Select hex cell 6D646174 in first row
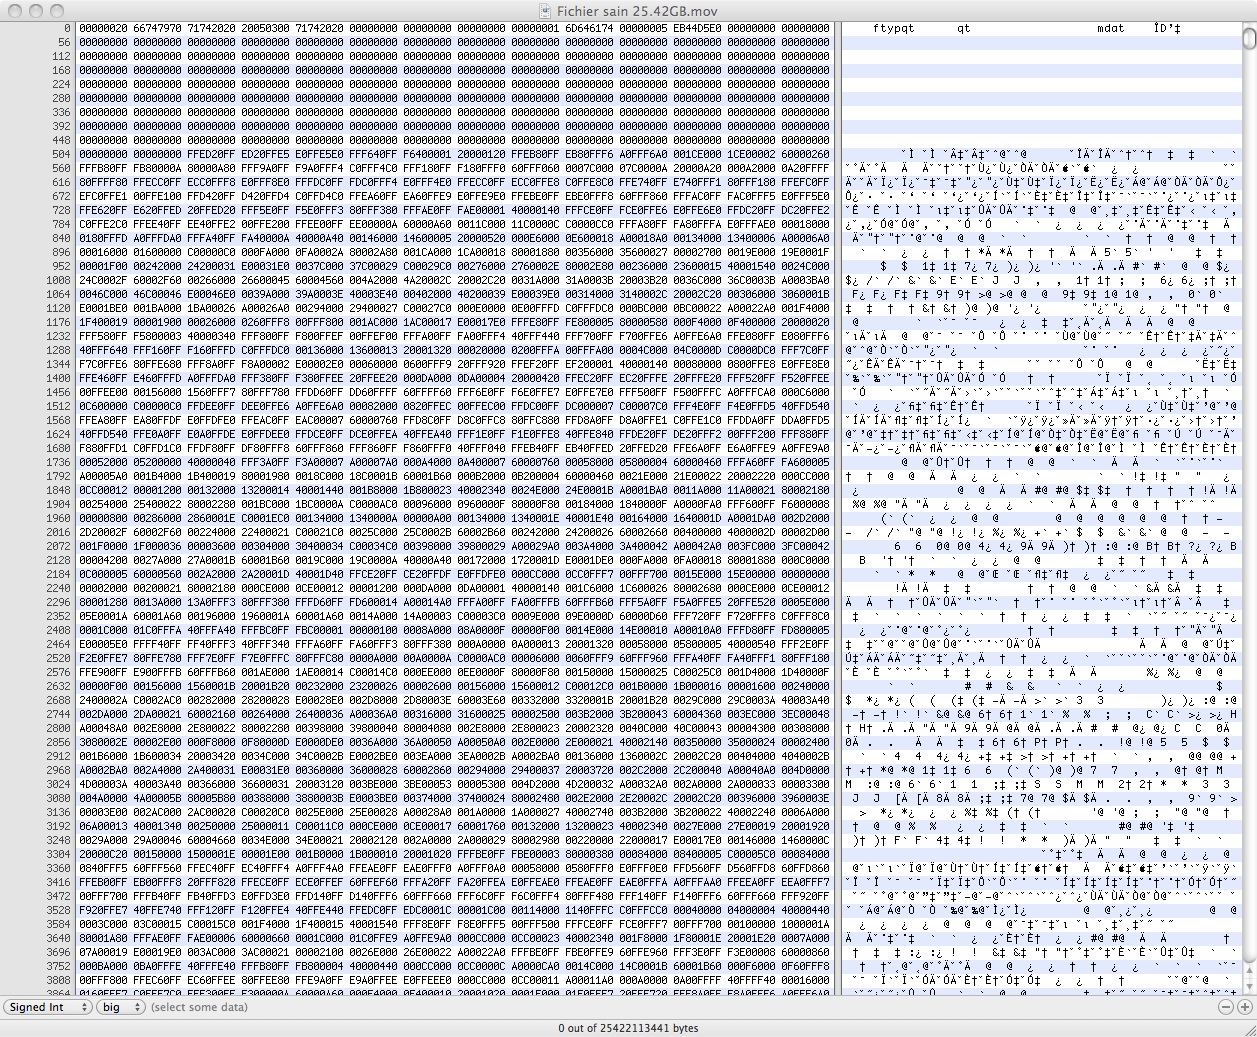Viewport: 1257px width, 1037px height. pos(588,28)
